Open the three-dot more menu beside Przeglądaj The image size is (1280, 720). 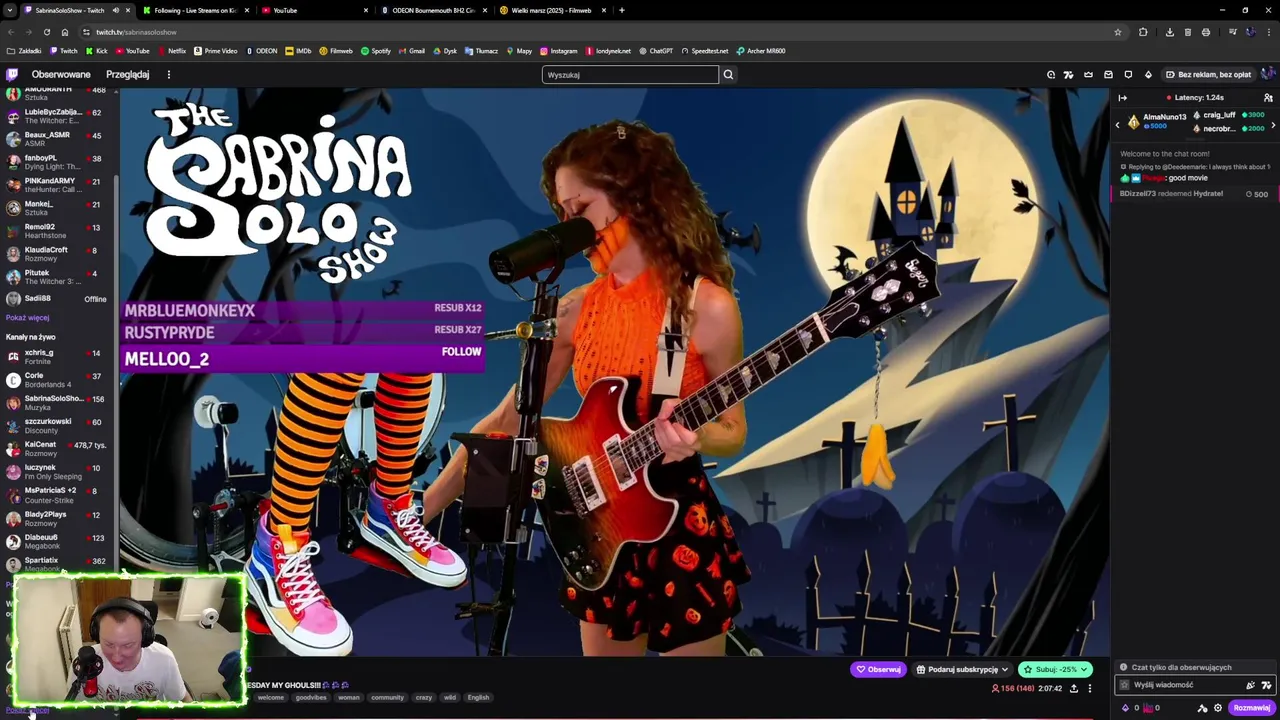[168, 74]
